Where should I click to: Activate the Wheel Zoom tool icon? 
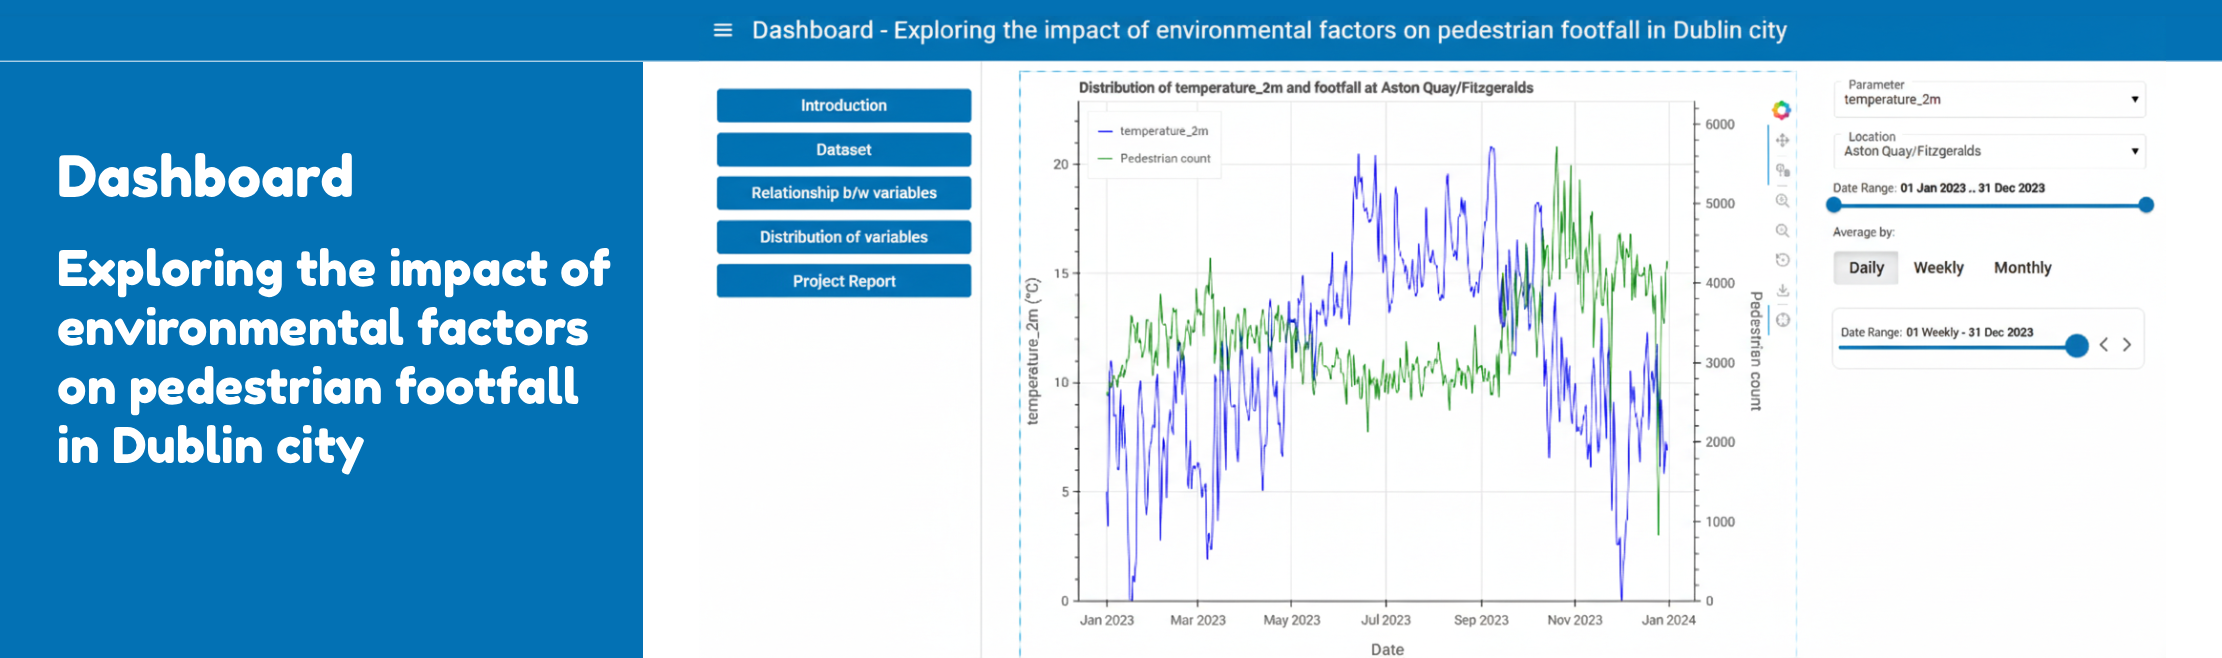tap(1782, 170)
